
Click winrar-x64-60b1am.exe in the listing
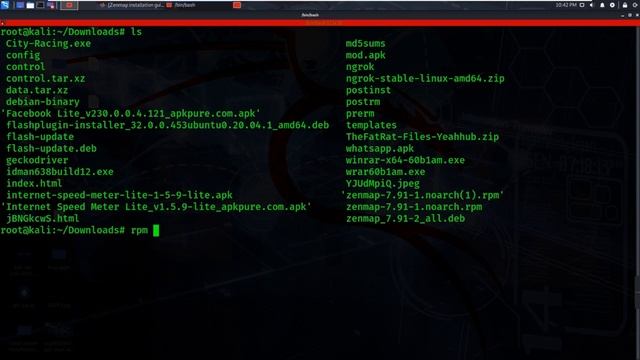pyautogui.click(x=405, y=160)
